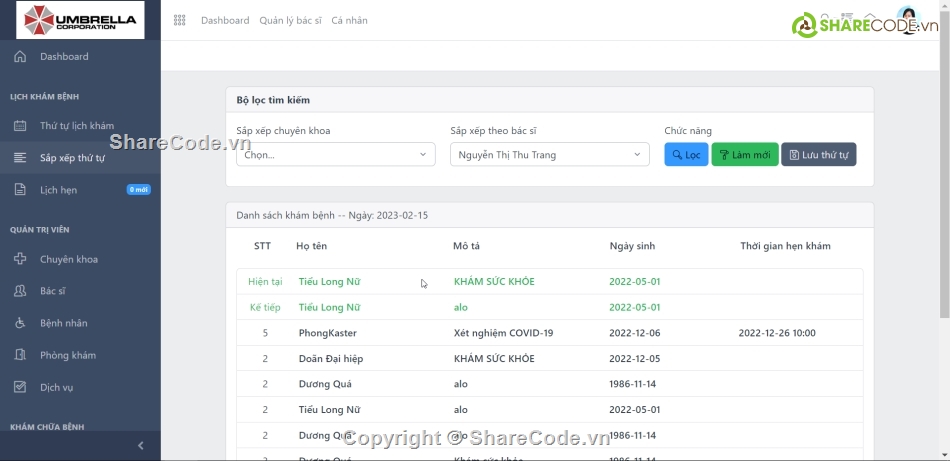Image resolution: width=950 pixels, height=461 pixels.
Task: Collapse the sidebar with the left chevron
Action: click(140, 445)
